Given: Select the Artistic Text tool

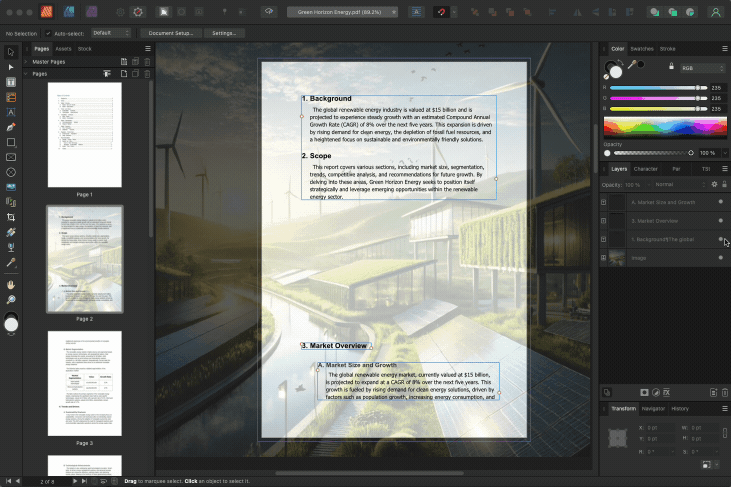Looking at the screenshot, I should 11,112.
